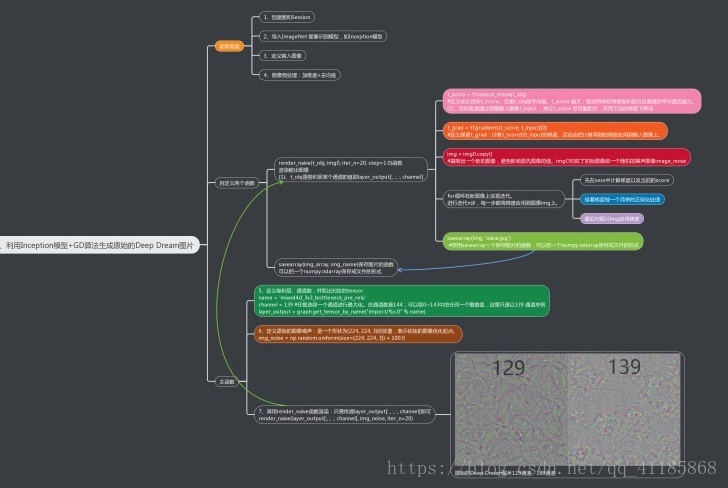Select the node numbered '4.'

299,75
